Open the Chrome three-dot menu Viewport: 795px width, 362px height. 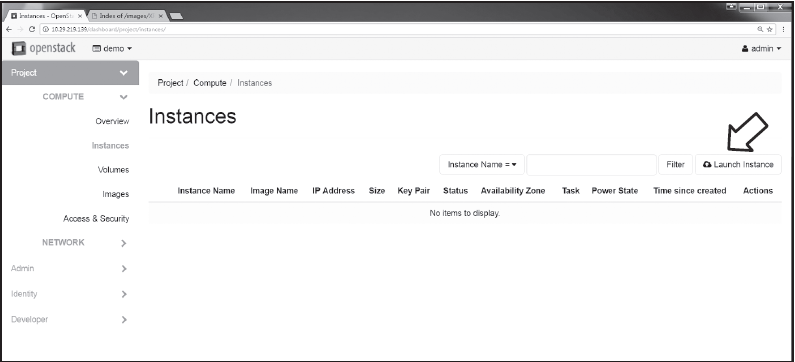coord(784,29)
